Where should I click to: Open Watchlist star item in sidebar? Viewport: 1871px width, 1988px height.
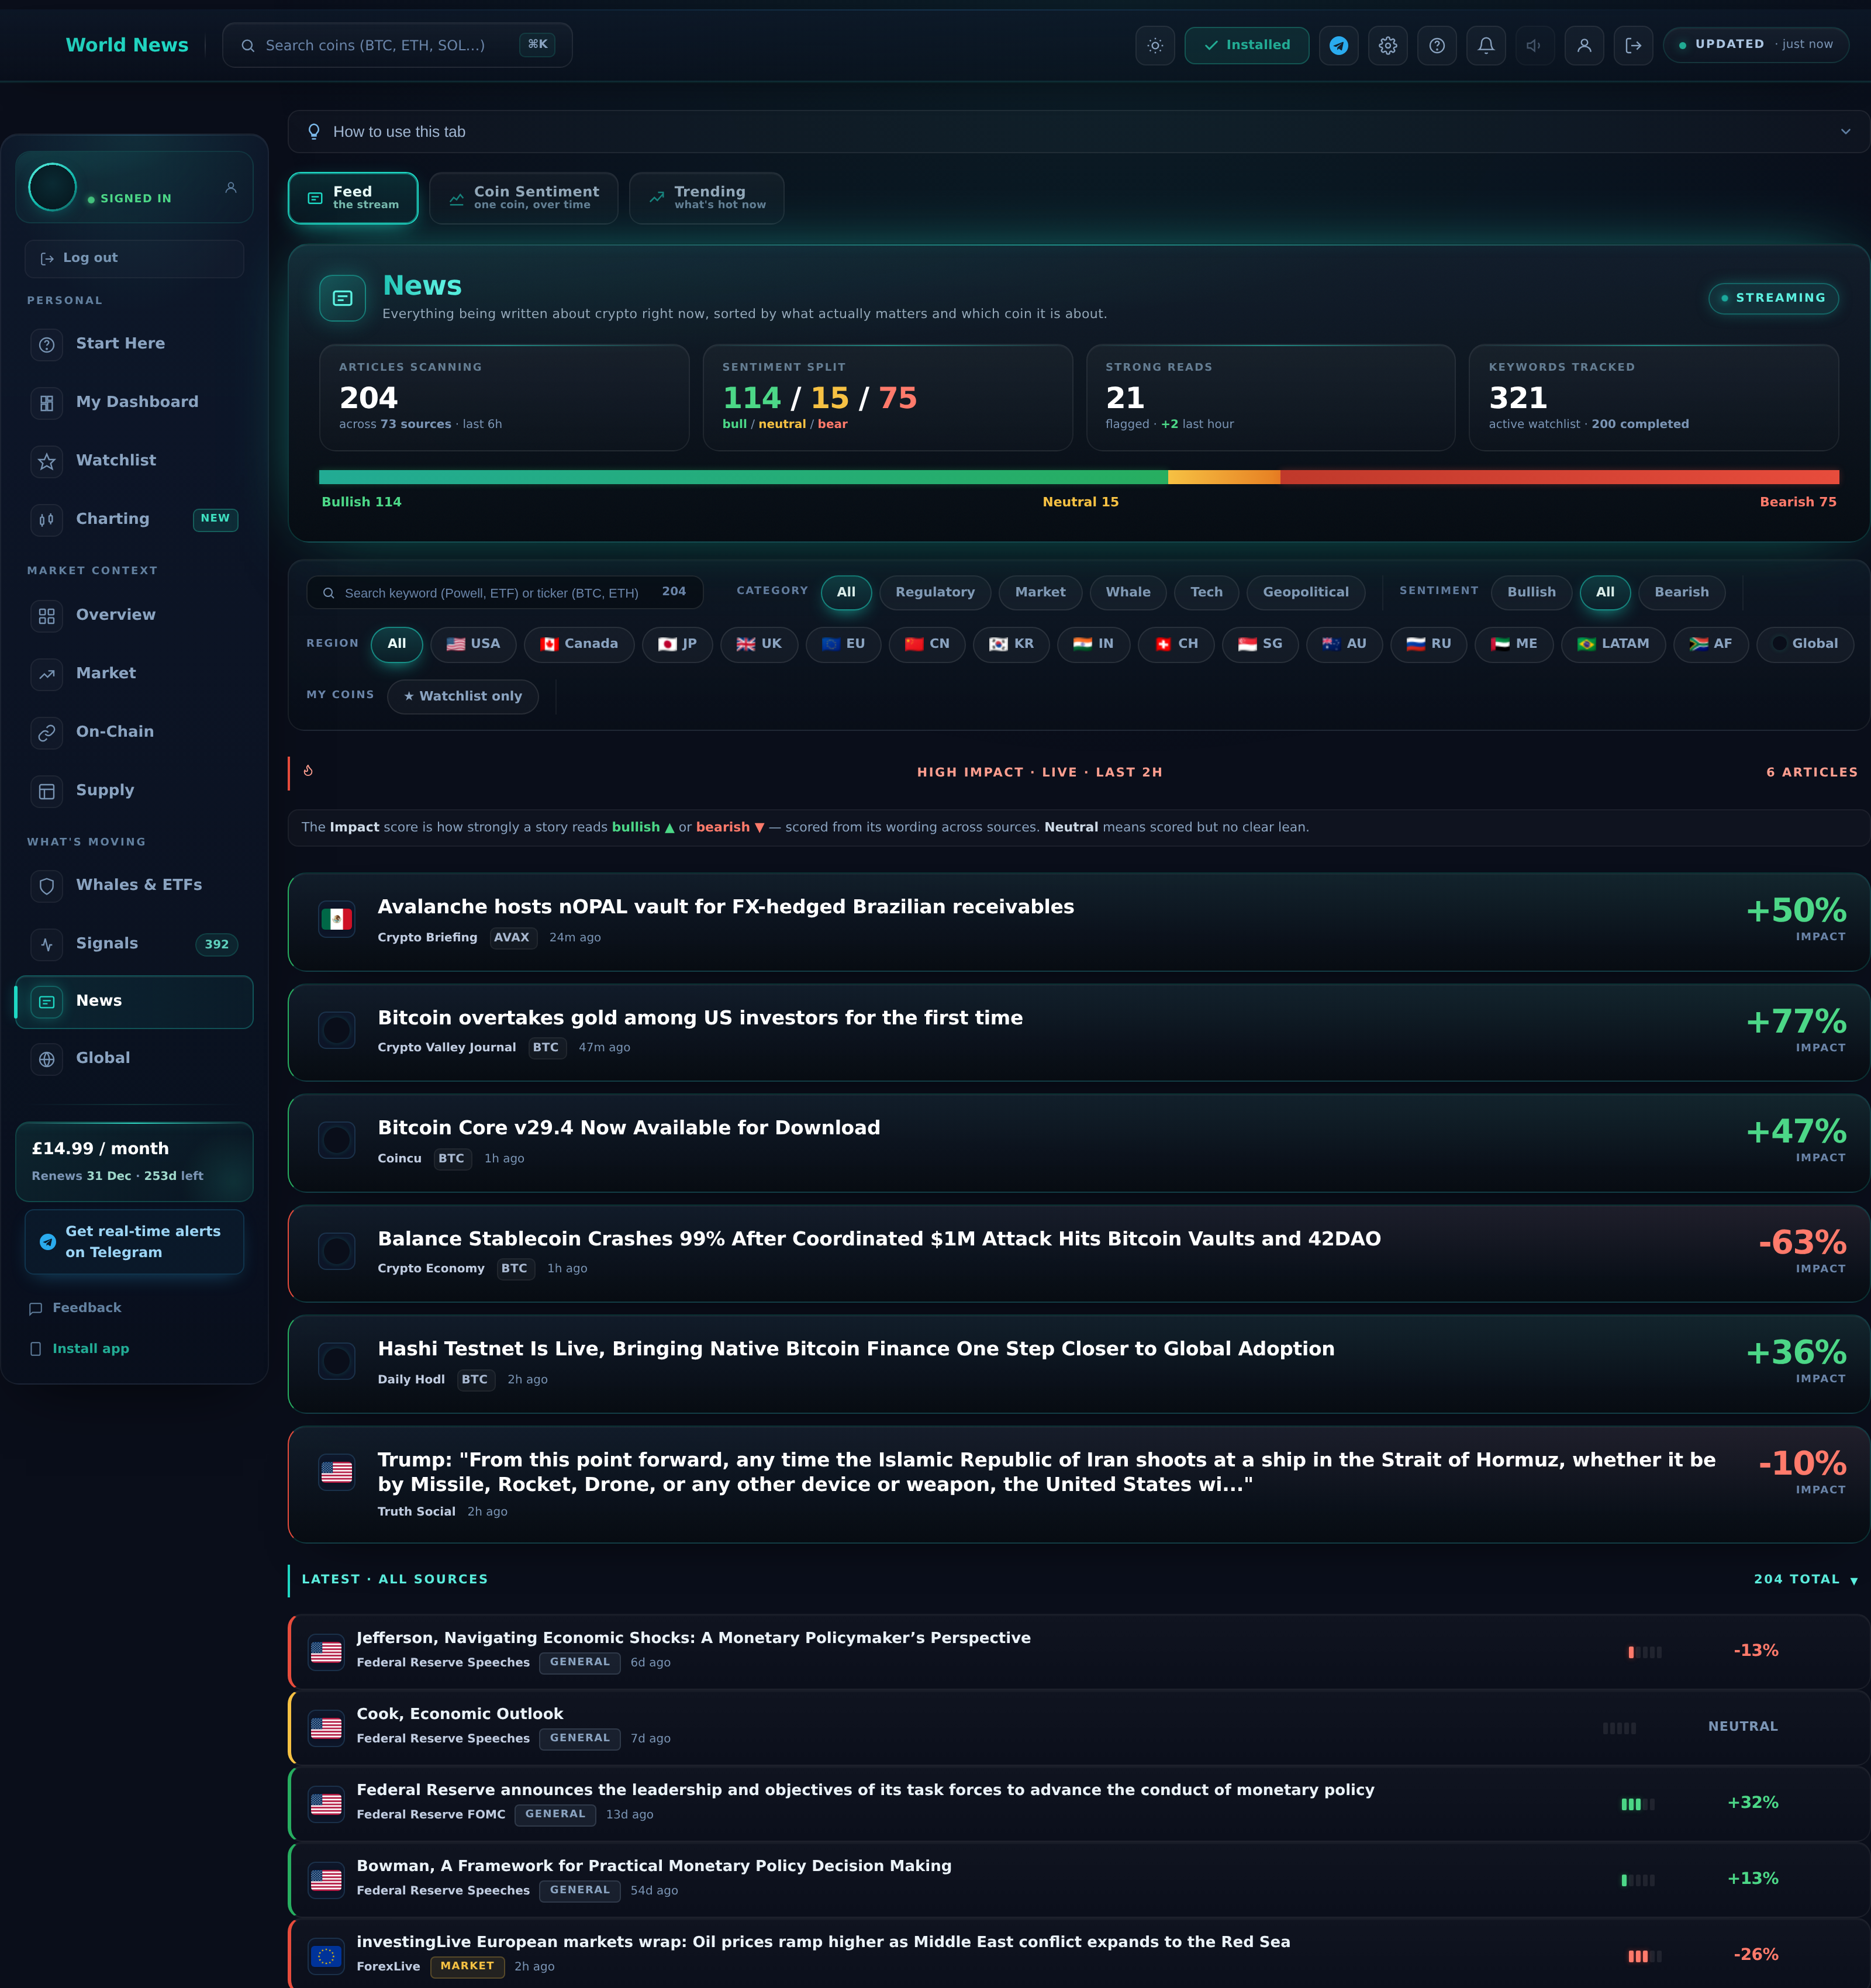(134, 461)
